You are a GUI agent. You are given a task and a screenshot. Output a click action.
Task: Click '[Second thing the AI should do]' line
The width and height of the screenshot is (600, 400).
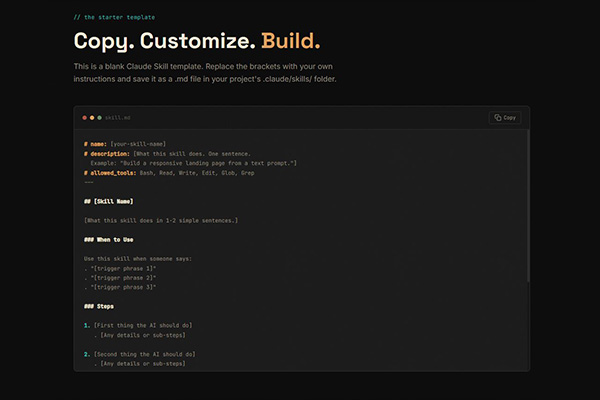(140, 354)
